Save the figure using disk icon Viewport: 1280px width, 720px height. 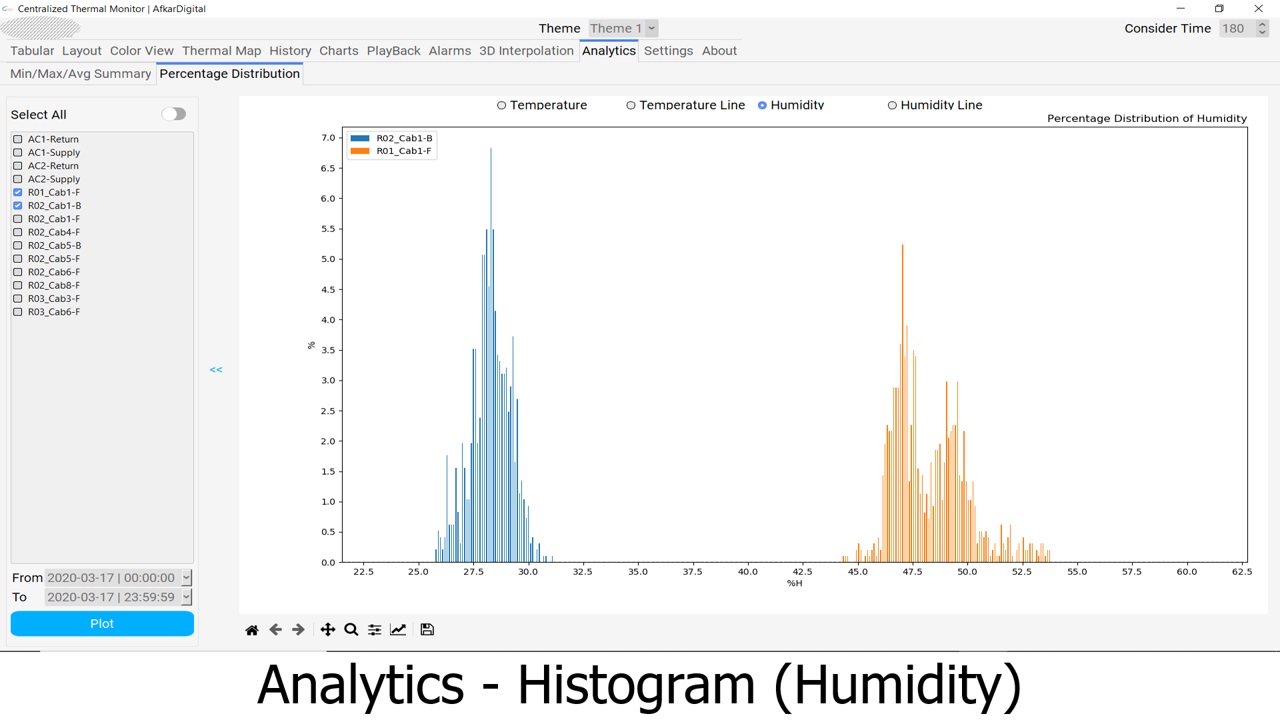pos(427,630)
